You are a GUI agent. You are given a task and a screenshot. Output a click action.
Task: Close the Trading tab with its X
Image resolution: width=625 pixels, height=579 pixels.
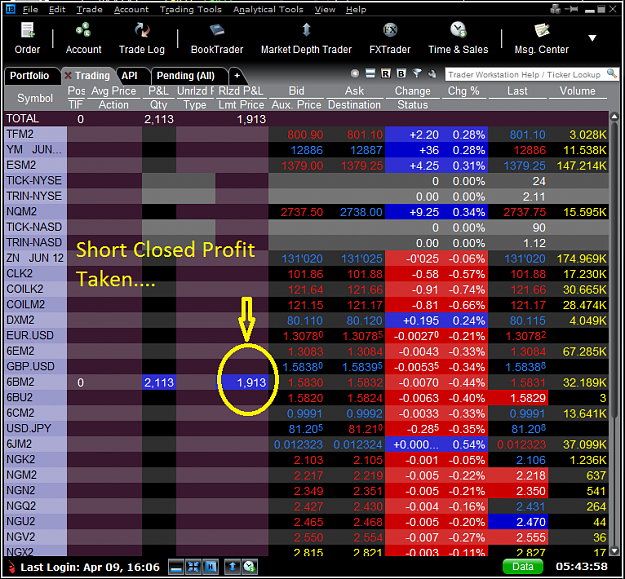click(68, 75)
